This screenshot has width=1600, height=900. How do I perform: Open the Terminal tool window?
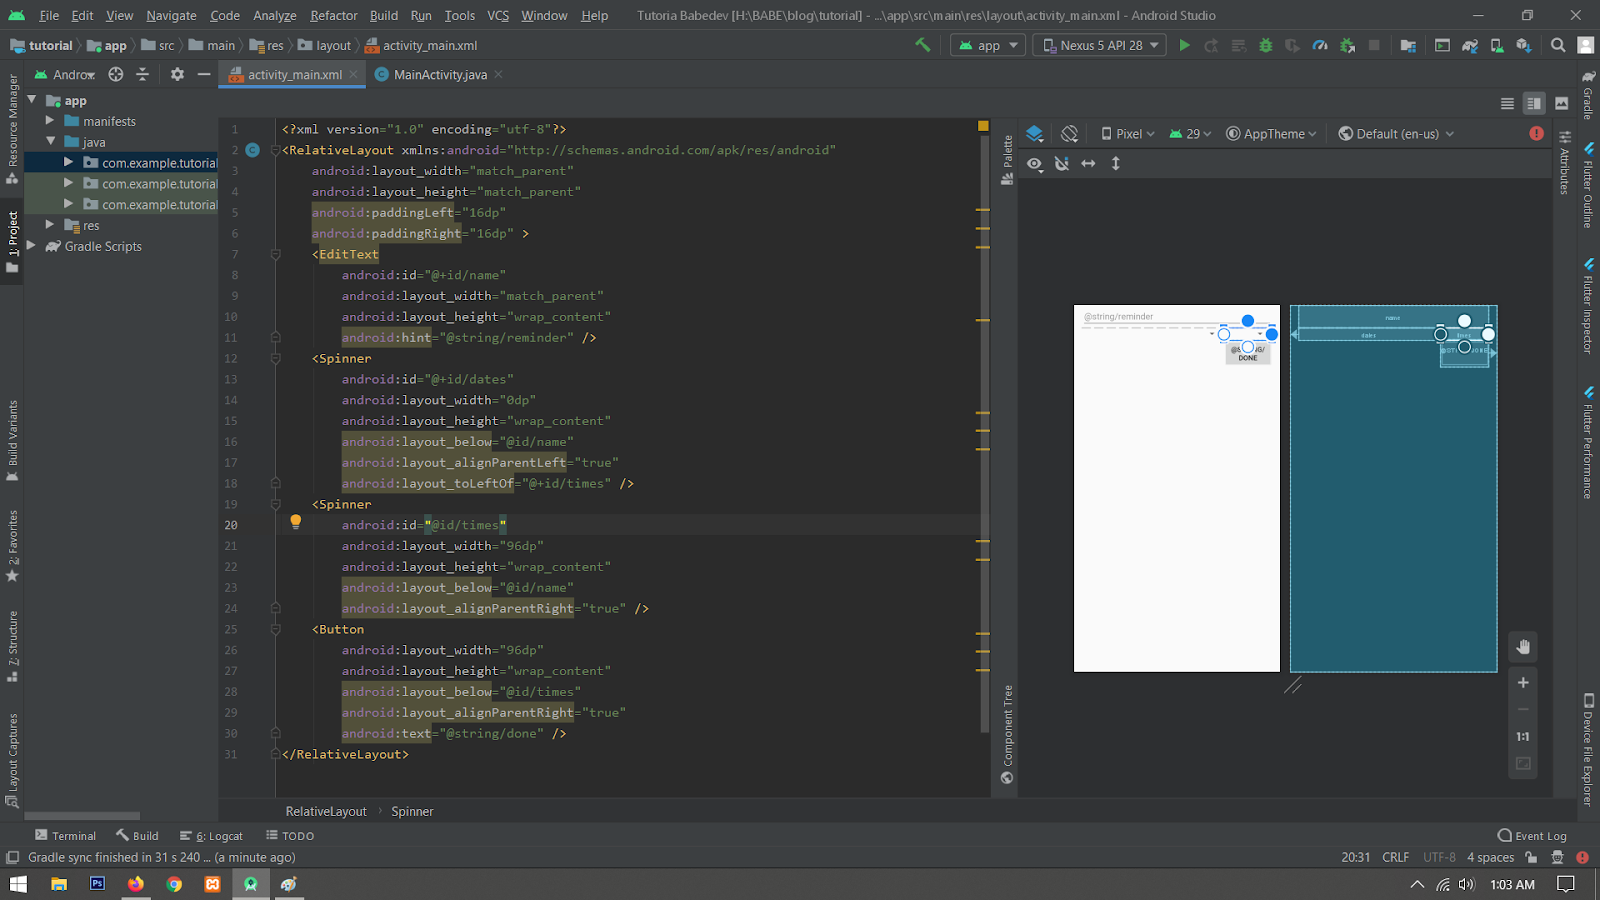65,836
